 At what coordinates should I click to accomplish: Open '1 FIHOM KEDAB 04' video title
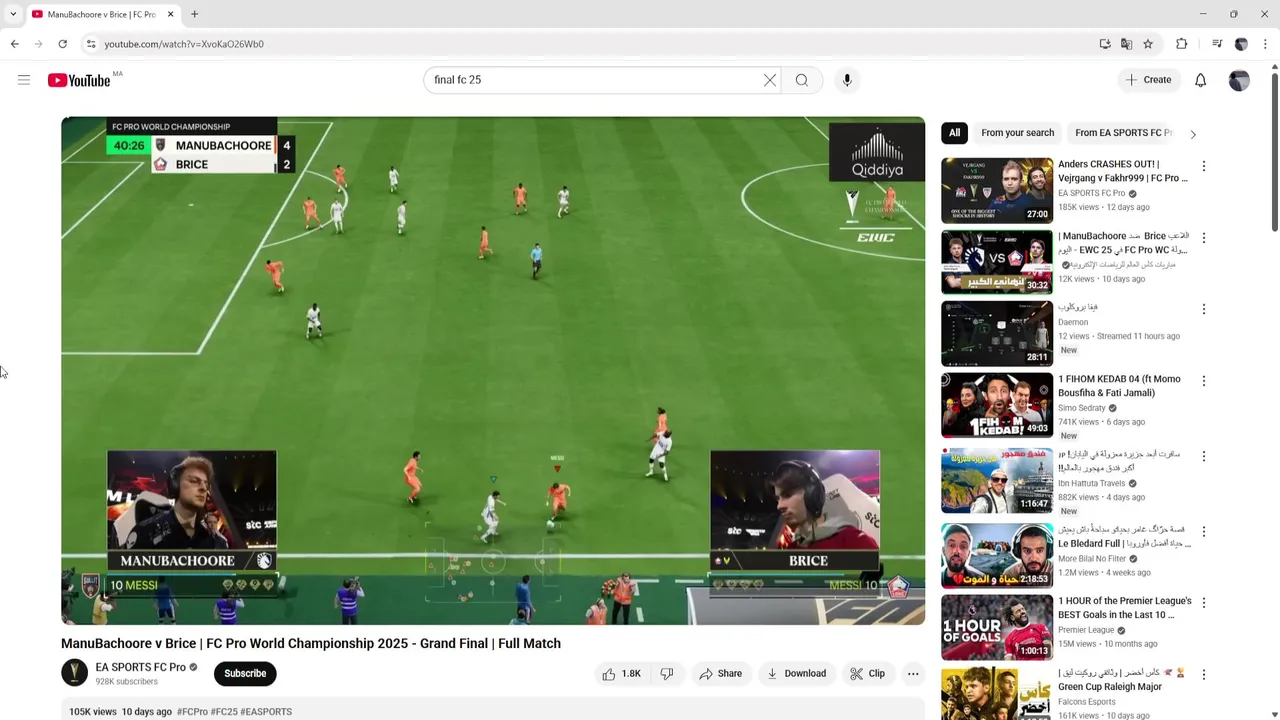(1119, 385)
